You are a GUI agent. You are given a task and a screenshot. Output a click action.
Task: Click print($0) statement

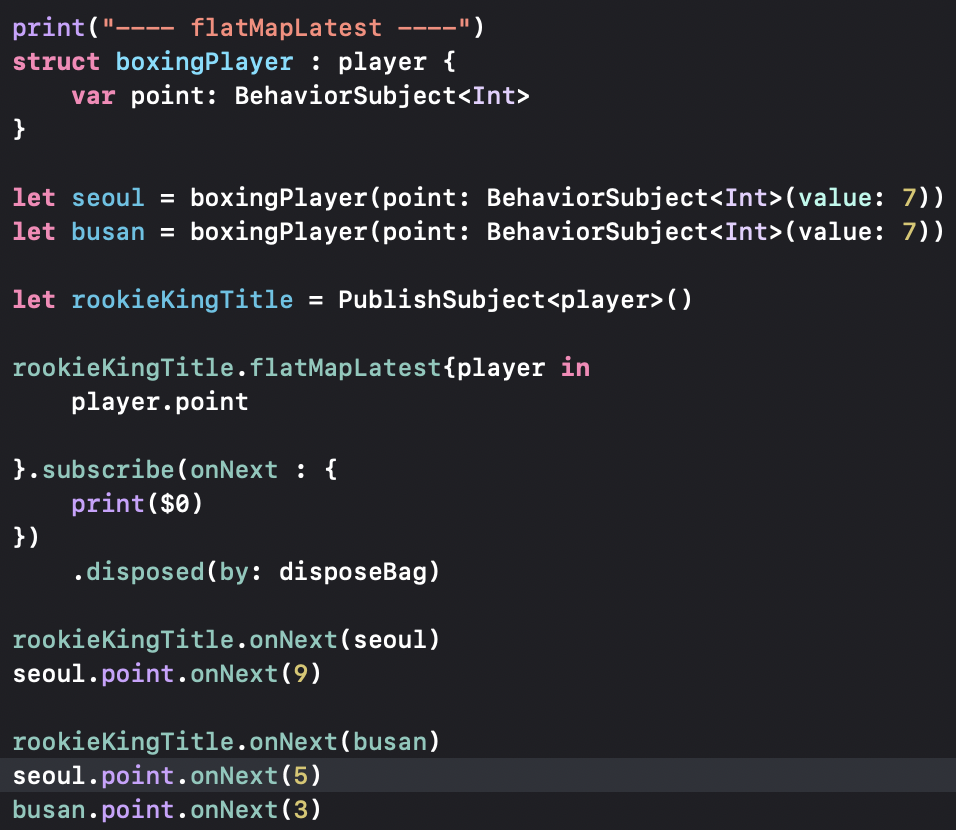137,504
